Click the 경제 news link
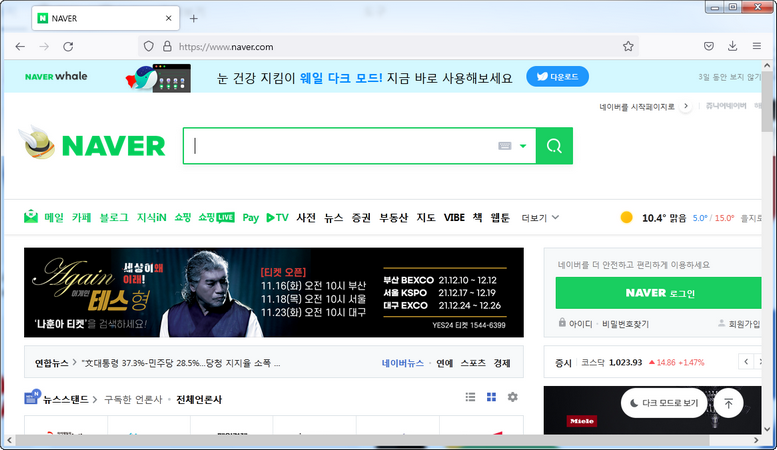The height and width of the screenshot is (450, 777). coord(501,363)
